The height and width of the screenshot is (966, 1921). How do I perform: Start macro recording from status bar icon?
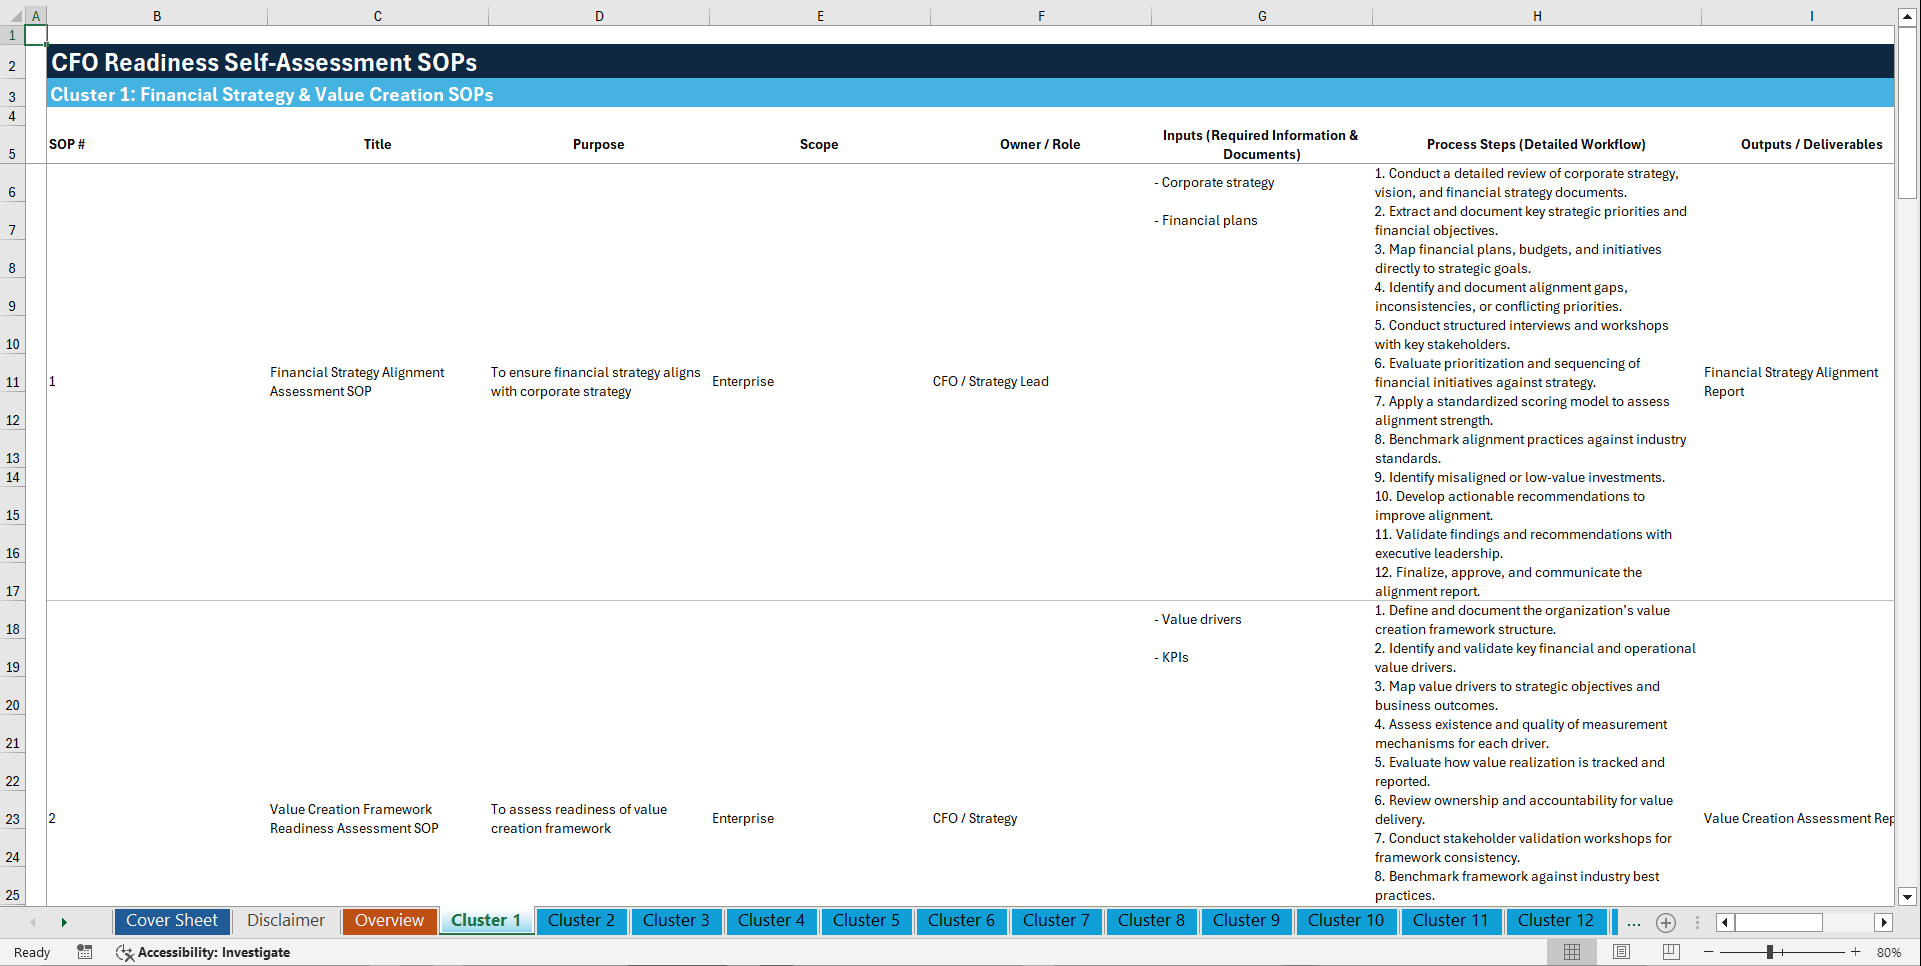(x=85, y=952)
